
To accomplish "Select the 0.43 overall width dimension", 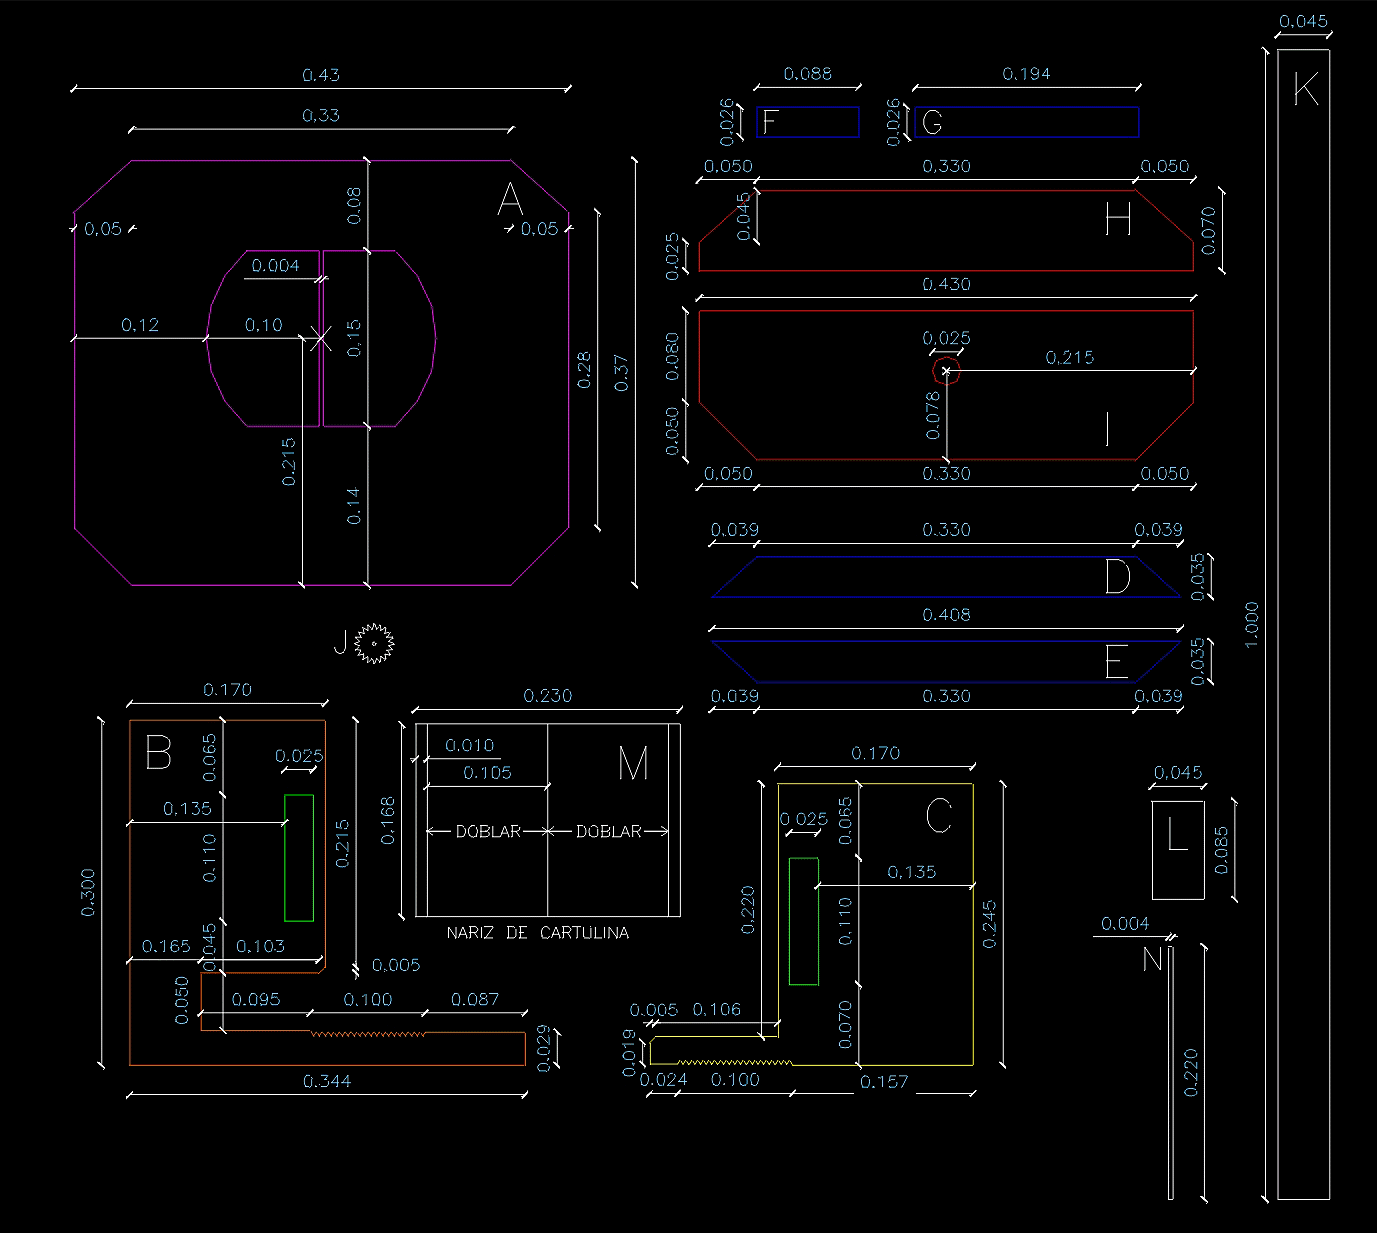I will tap(321, 75).
